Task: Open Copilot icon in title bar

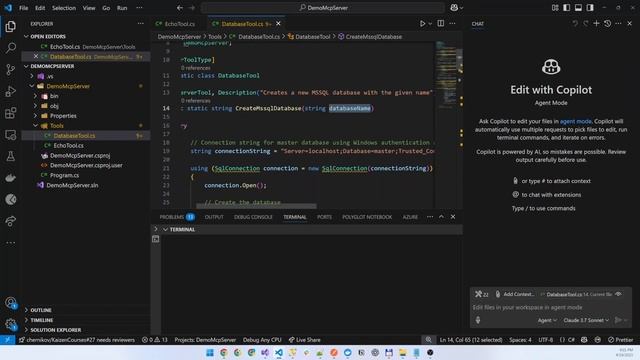Action: 454,8
